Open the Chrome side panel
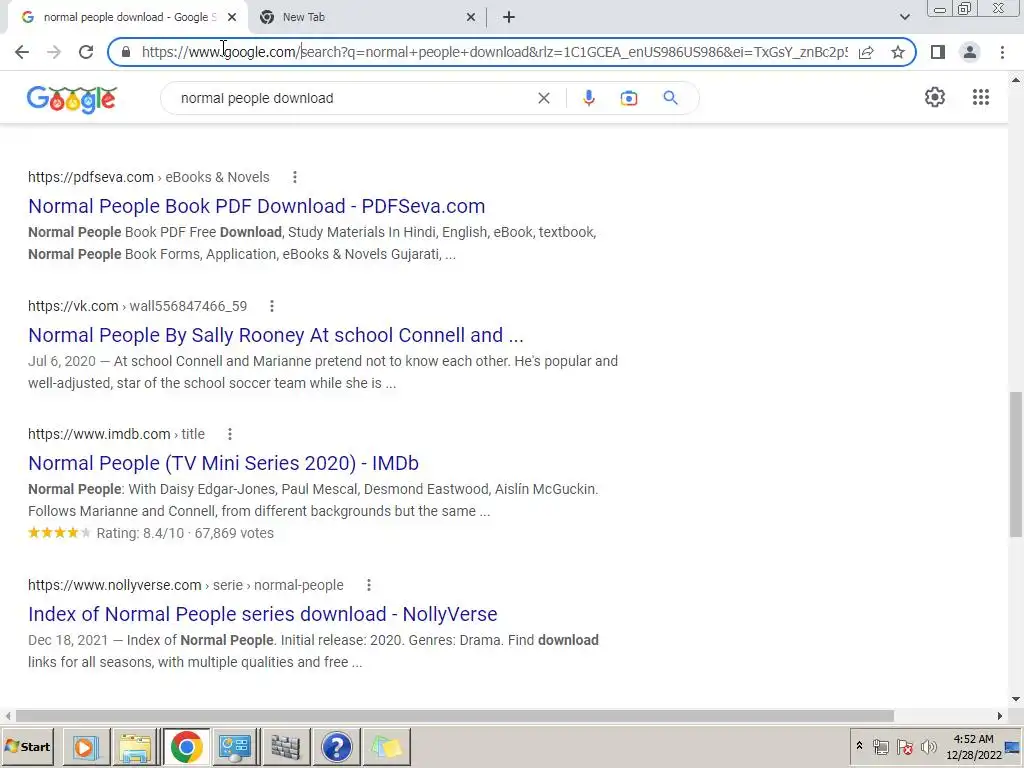Image resolution: width=1024 pixels, height=768 pixels. (938, 52)
